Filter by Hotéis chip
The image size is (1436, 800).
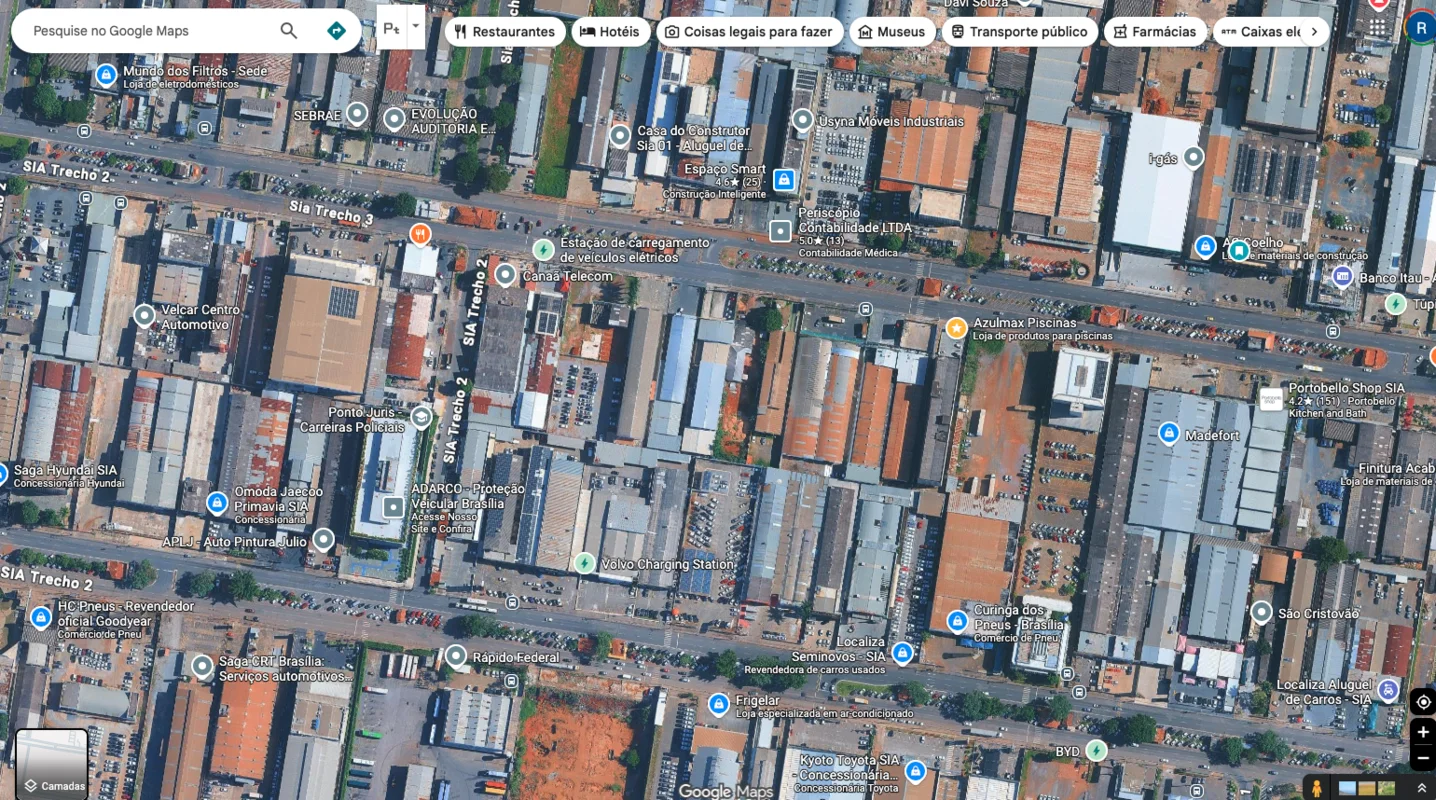click(x=609, y=32)
